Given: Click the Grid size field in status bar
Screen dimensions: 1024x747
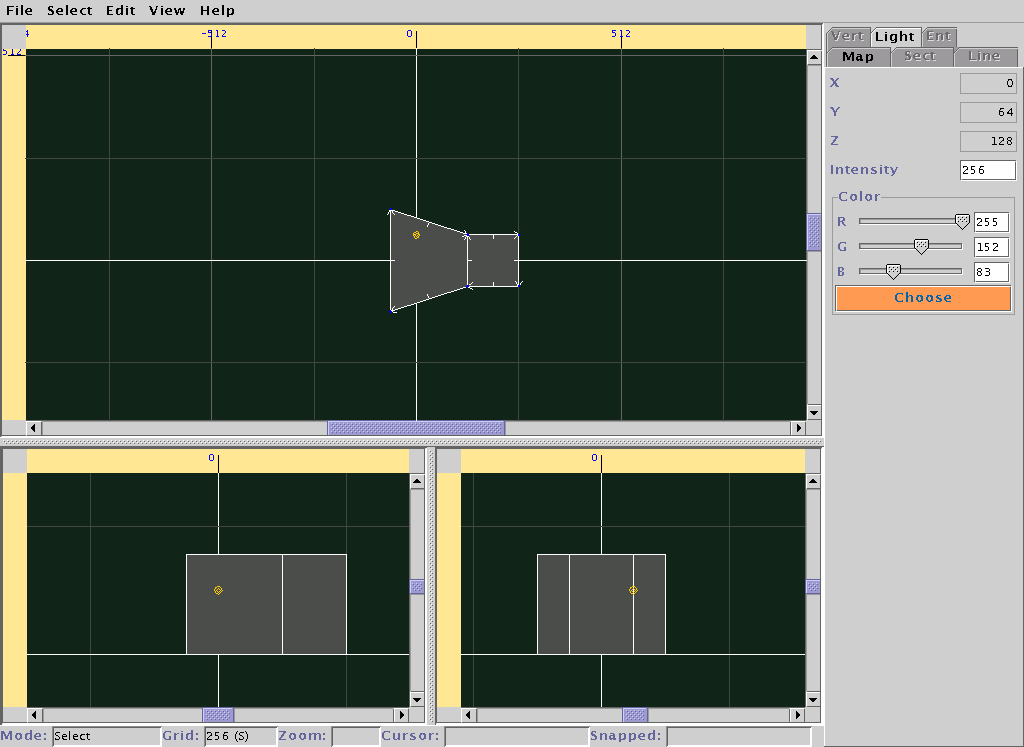Looking at the screenshot, I should point(239,736).
